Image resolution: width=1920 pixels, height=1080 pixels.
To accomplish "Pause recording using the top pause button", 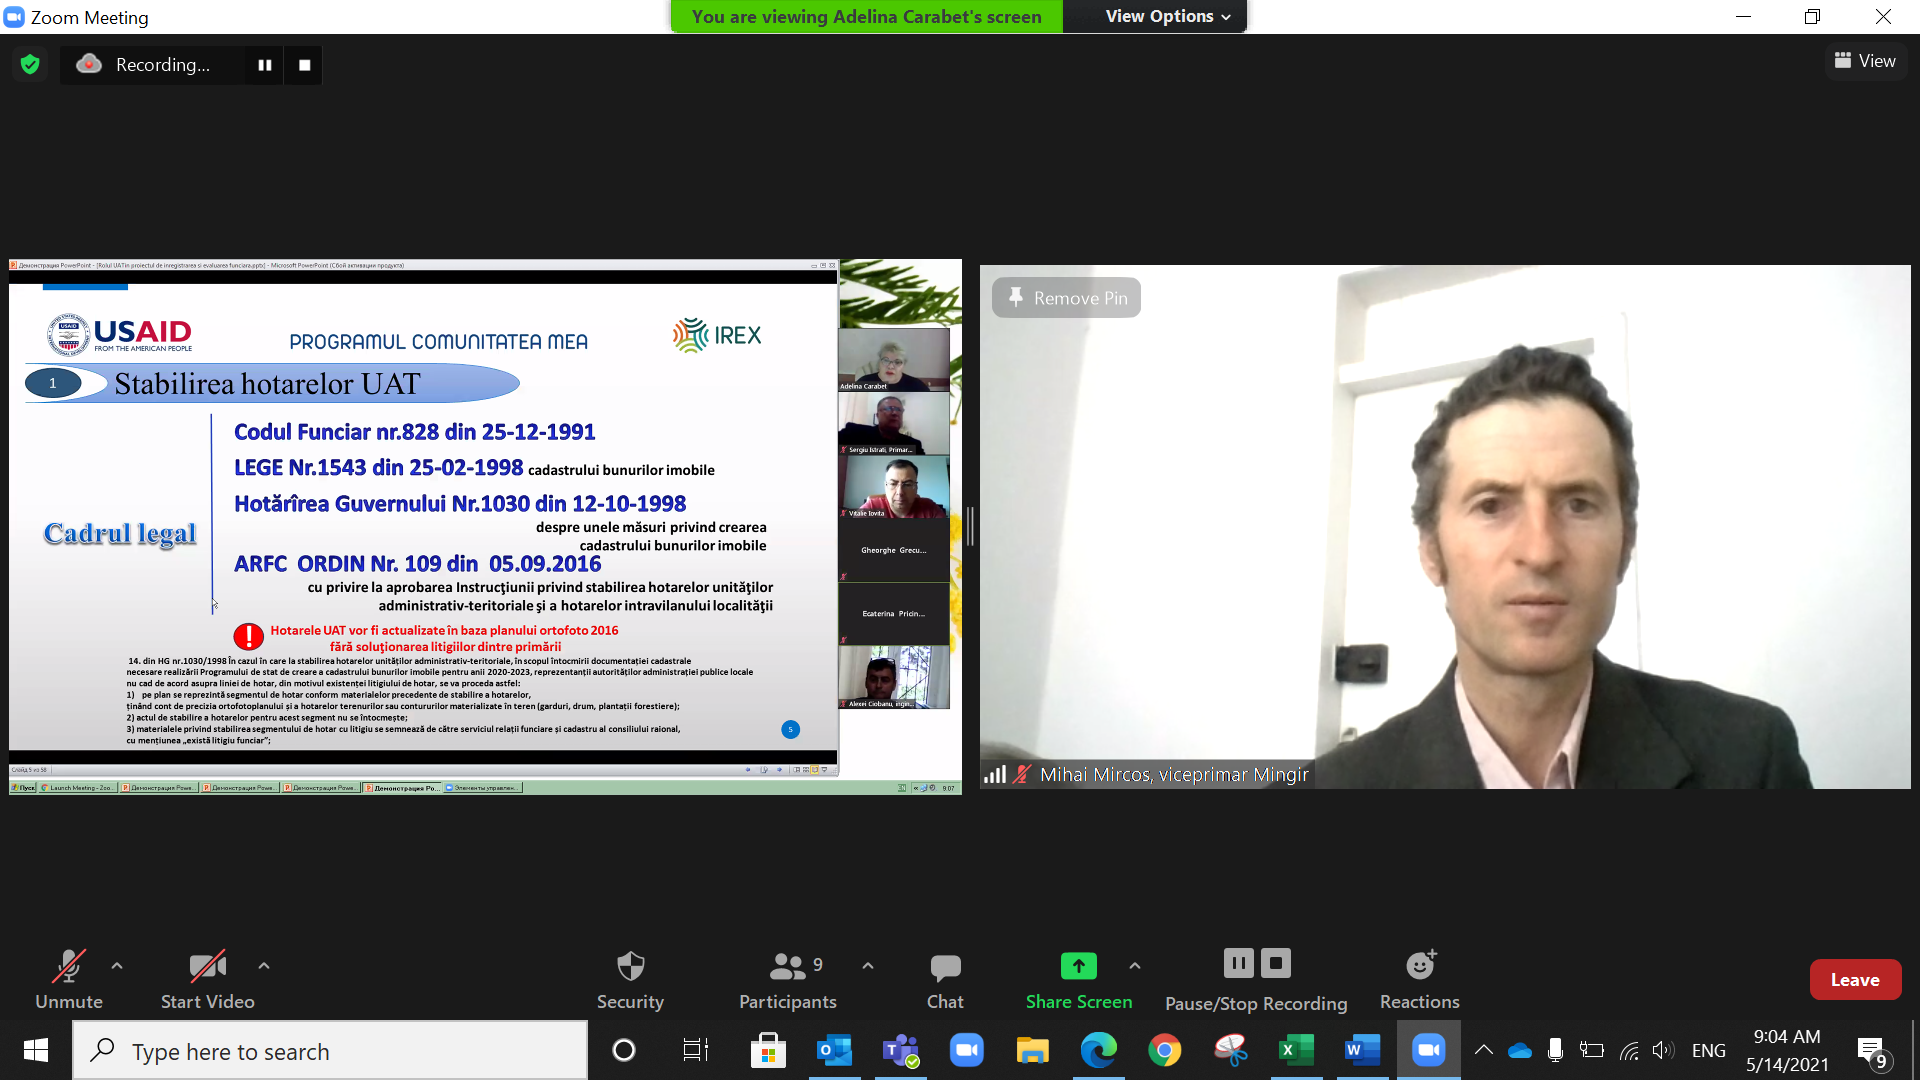I will 265,65.
